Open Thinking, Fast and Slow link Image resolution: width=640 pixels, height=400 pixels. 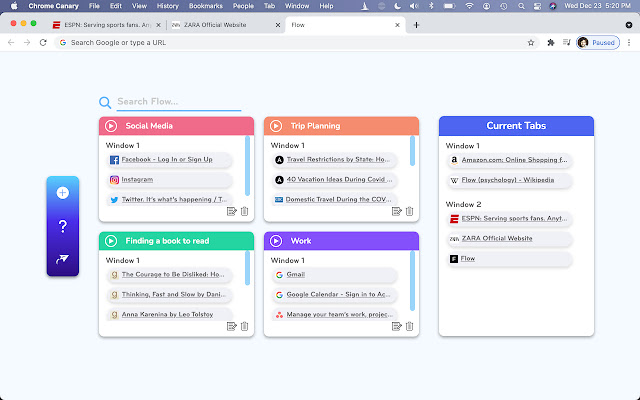coord(173,294)
